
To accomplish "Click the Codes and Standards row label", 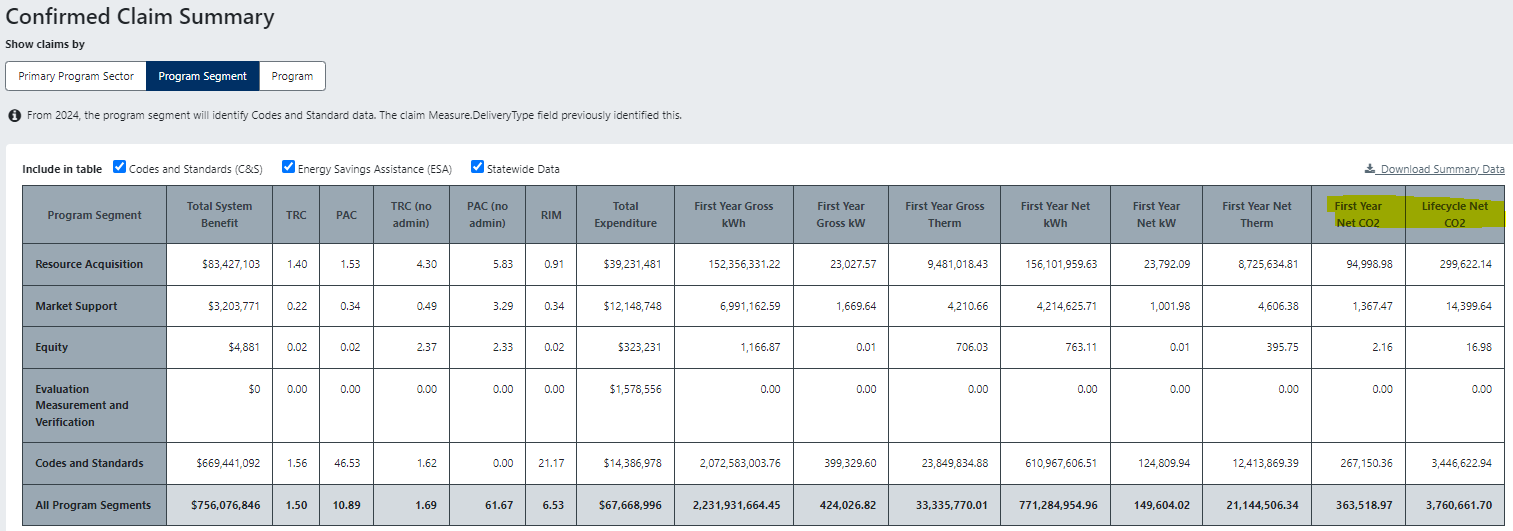I will 89,463.
